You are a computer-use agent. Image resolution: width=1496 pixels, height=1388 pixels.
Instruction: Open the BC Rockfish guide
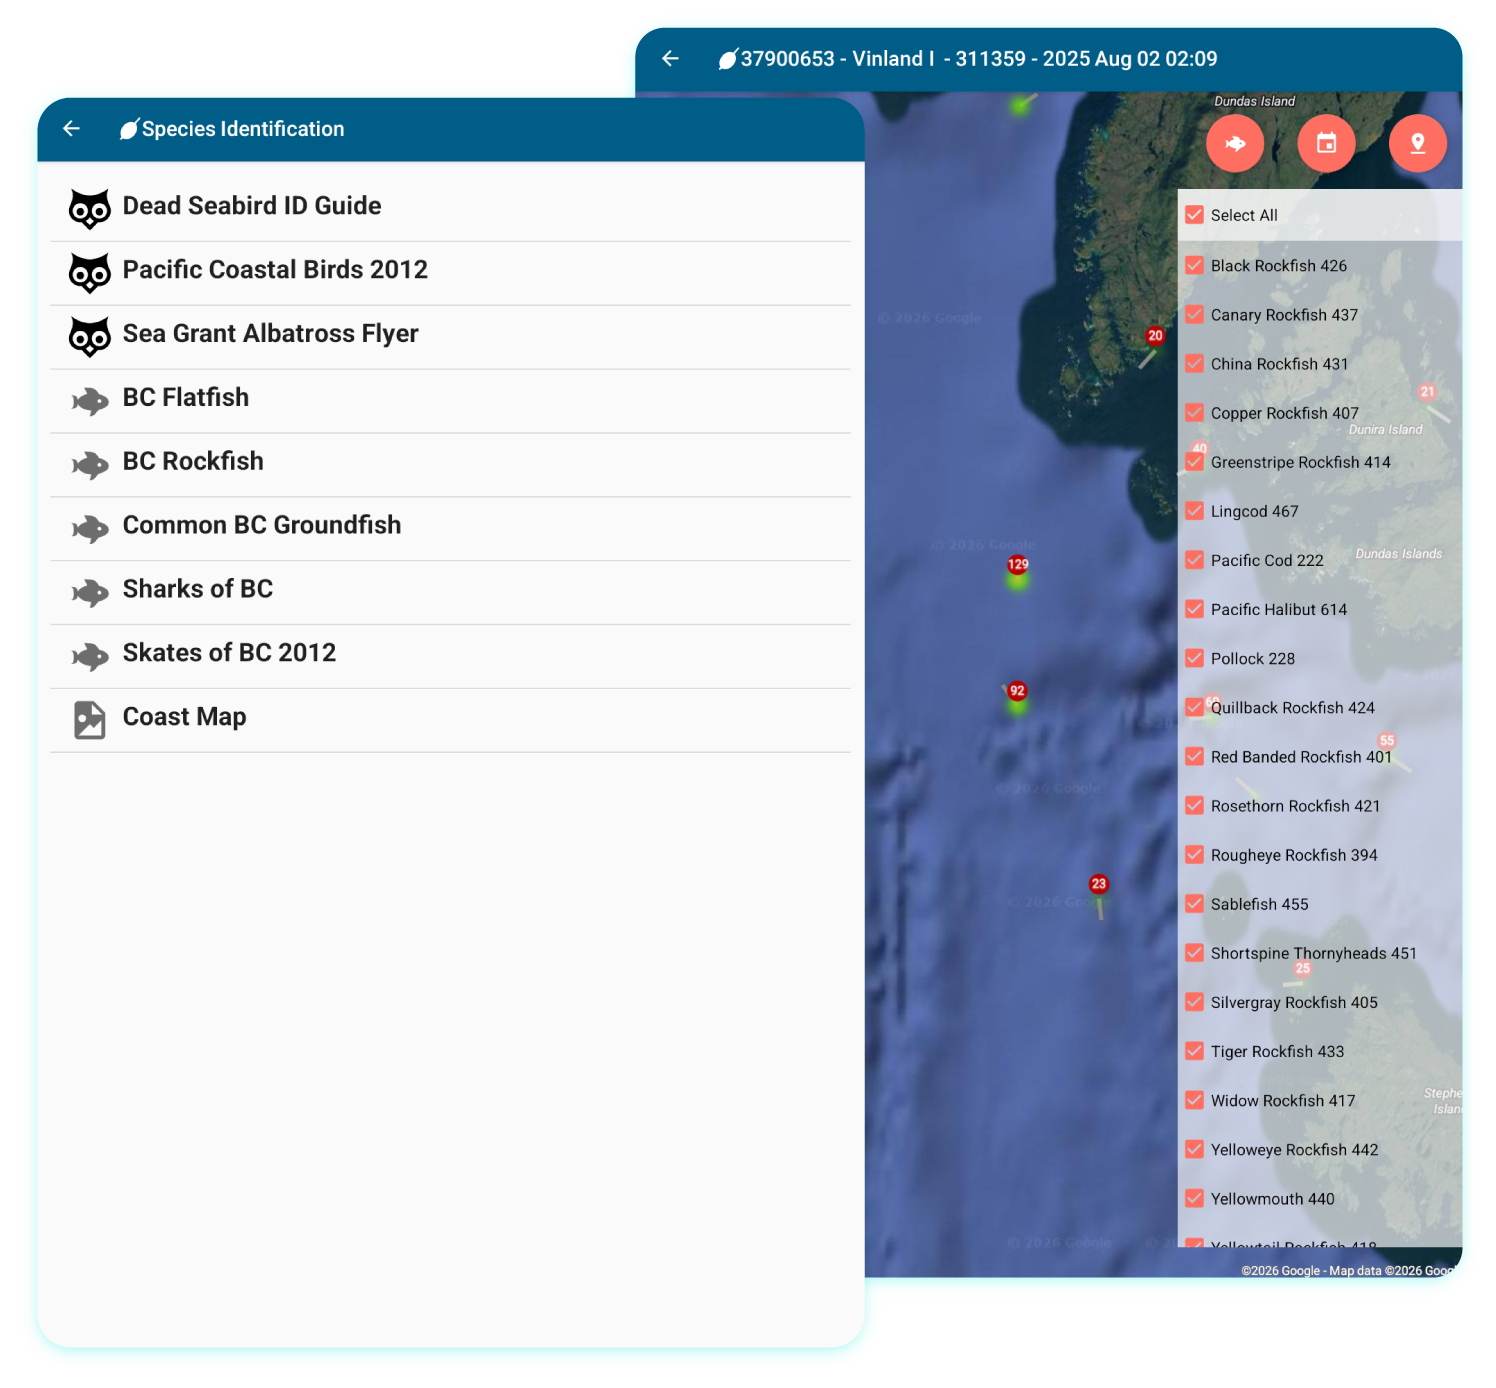(x=193, y=461)
